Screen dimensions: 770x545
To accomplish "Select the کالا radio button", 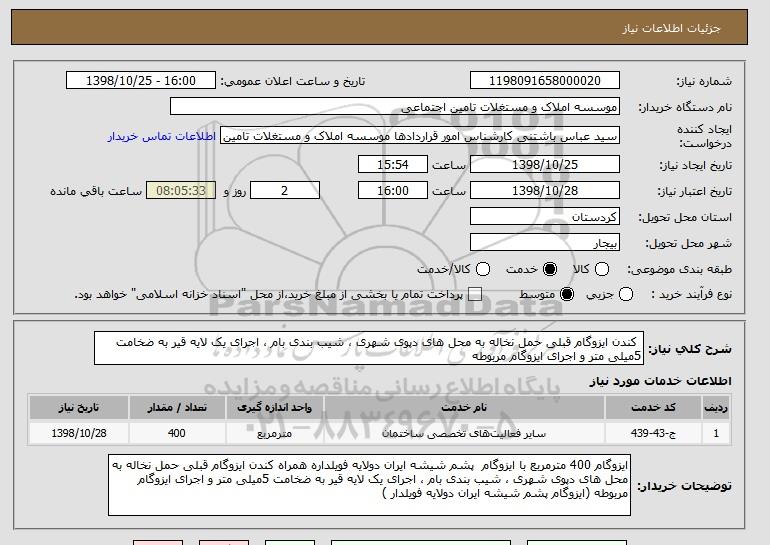I will 602,269.
